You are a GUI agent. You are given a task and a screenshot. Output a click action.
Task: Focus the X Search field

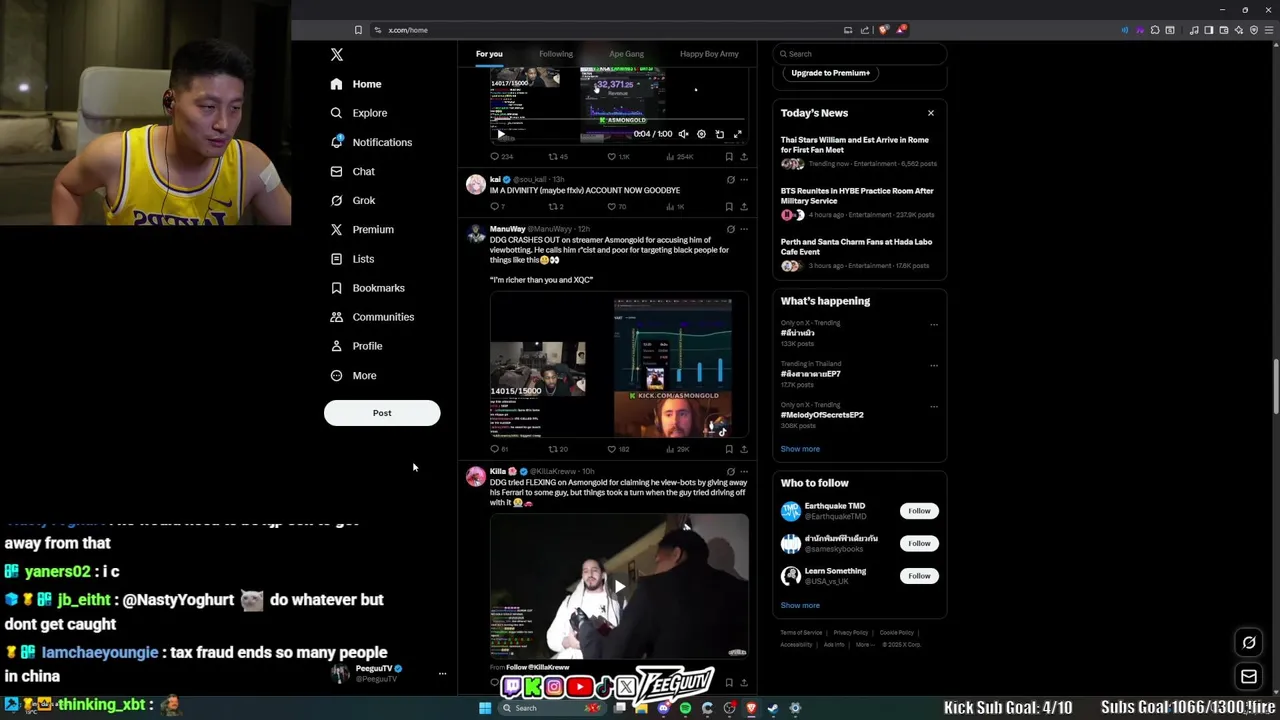[x=860, y=54]
